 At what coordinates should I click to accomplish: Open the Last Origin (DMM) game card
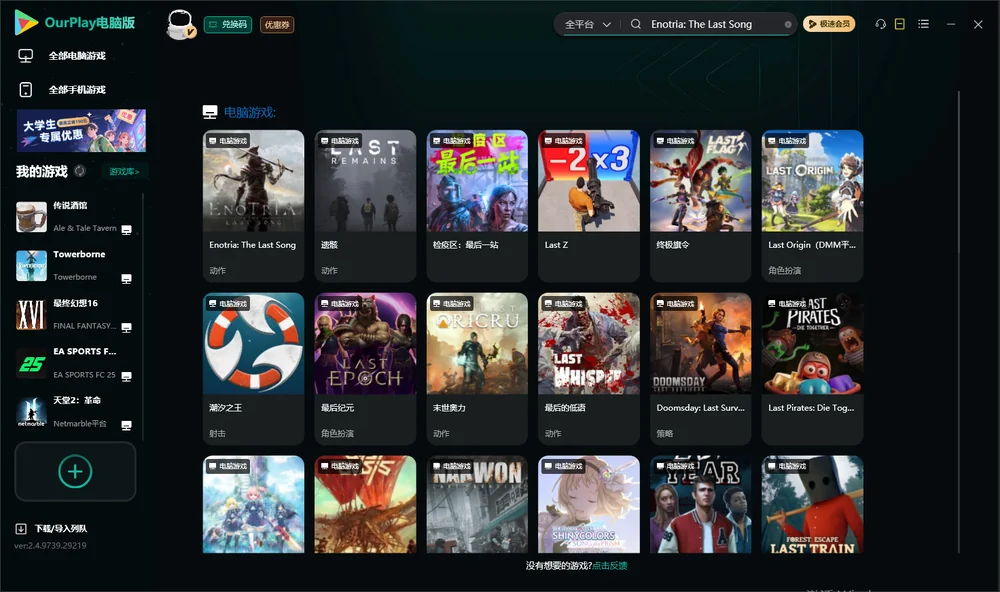click(812, 205)
